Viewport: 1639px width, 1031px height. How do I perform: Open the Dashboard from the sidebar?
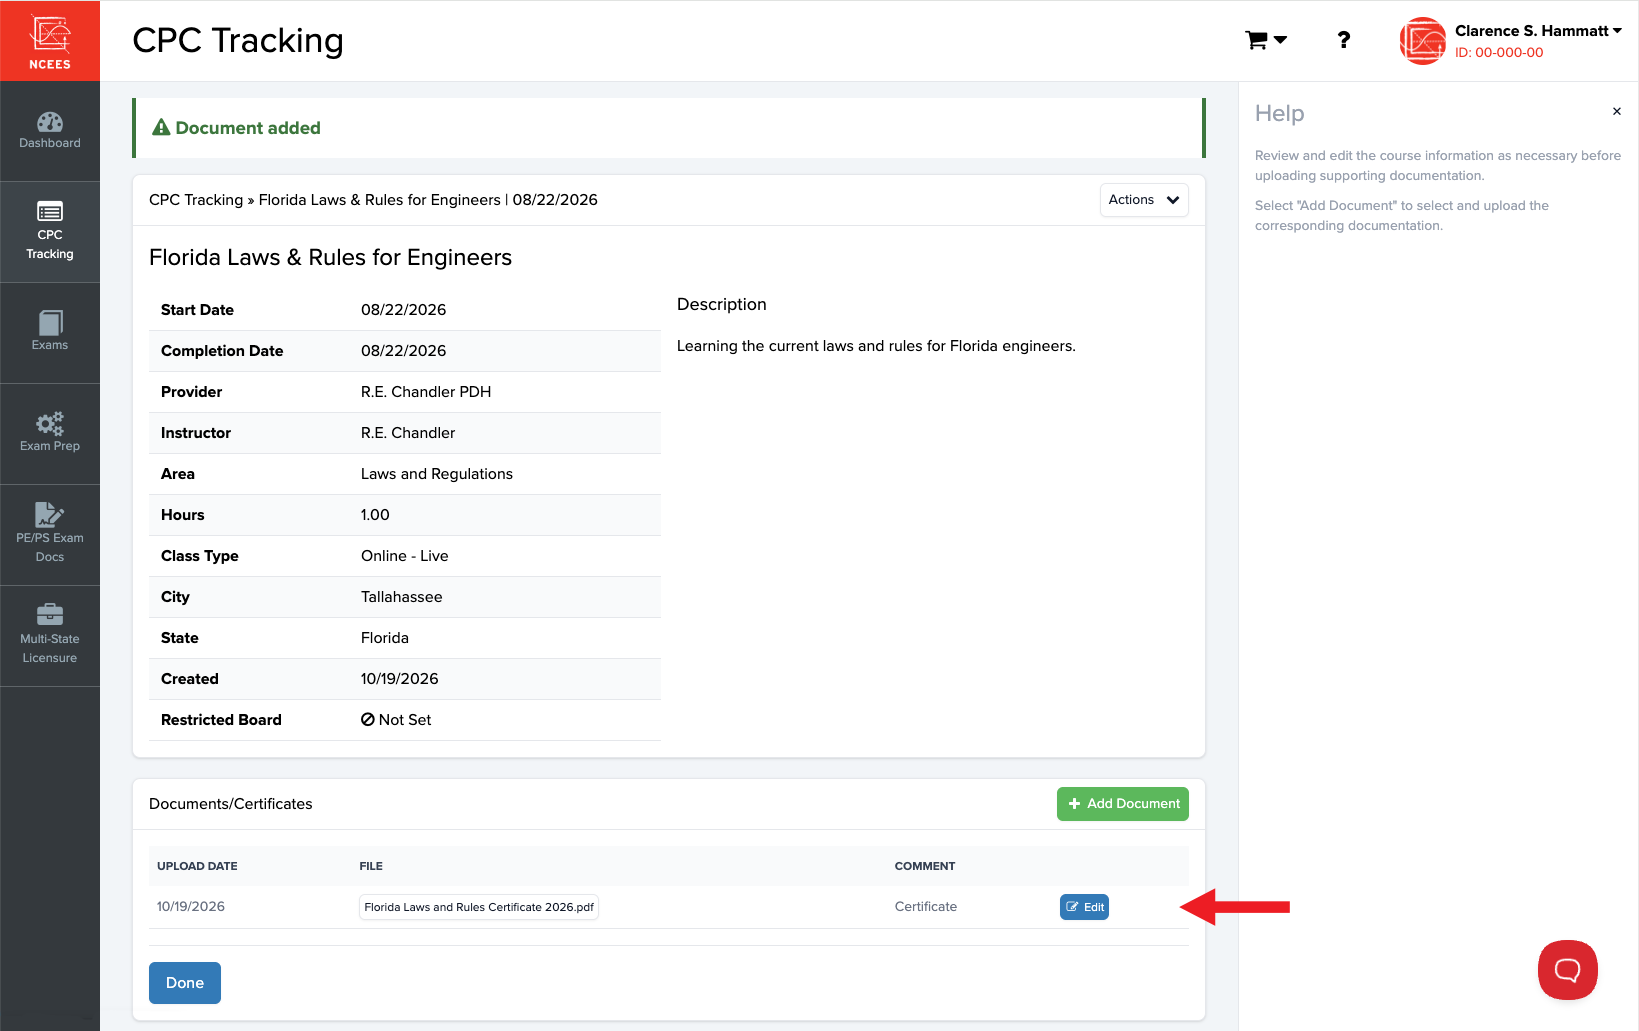50,131
